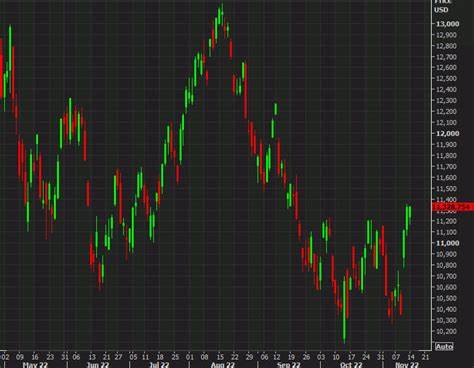This screenshot has width=474, height=368.
Task: Select the 10,200 price label
Action: (446, 331)
